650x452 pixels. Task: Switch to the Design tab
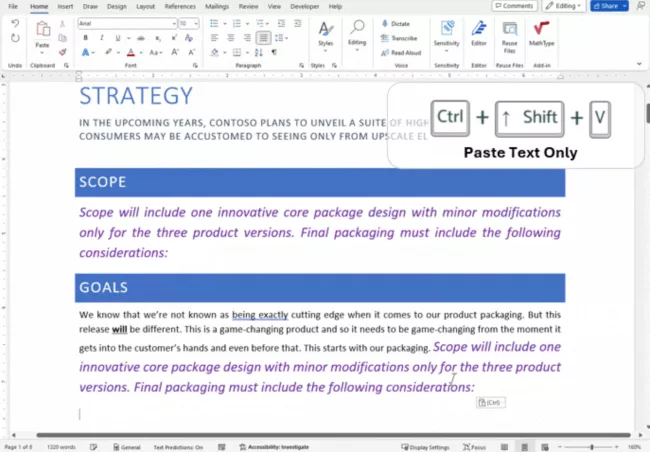[x=116, y=6]
